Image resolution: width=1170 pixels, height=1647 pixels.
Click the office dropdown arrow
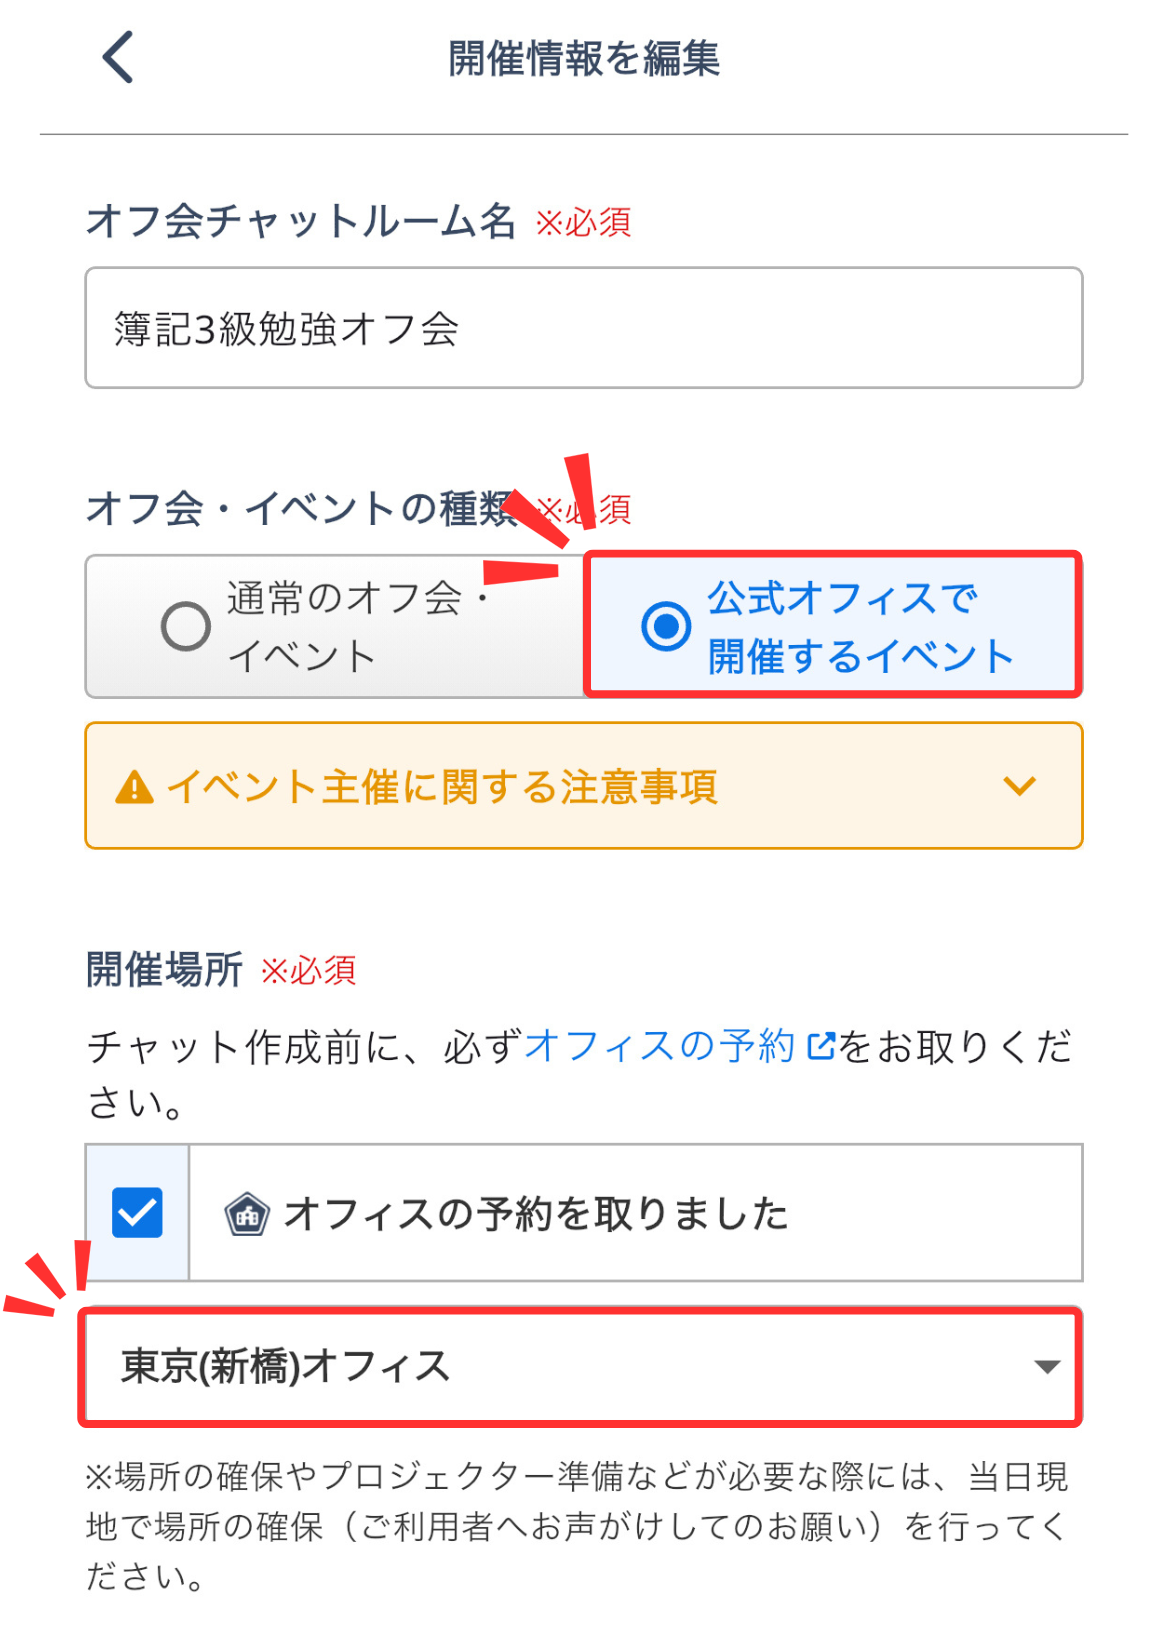pyautogui.click(x=1046, y=1367)
